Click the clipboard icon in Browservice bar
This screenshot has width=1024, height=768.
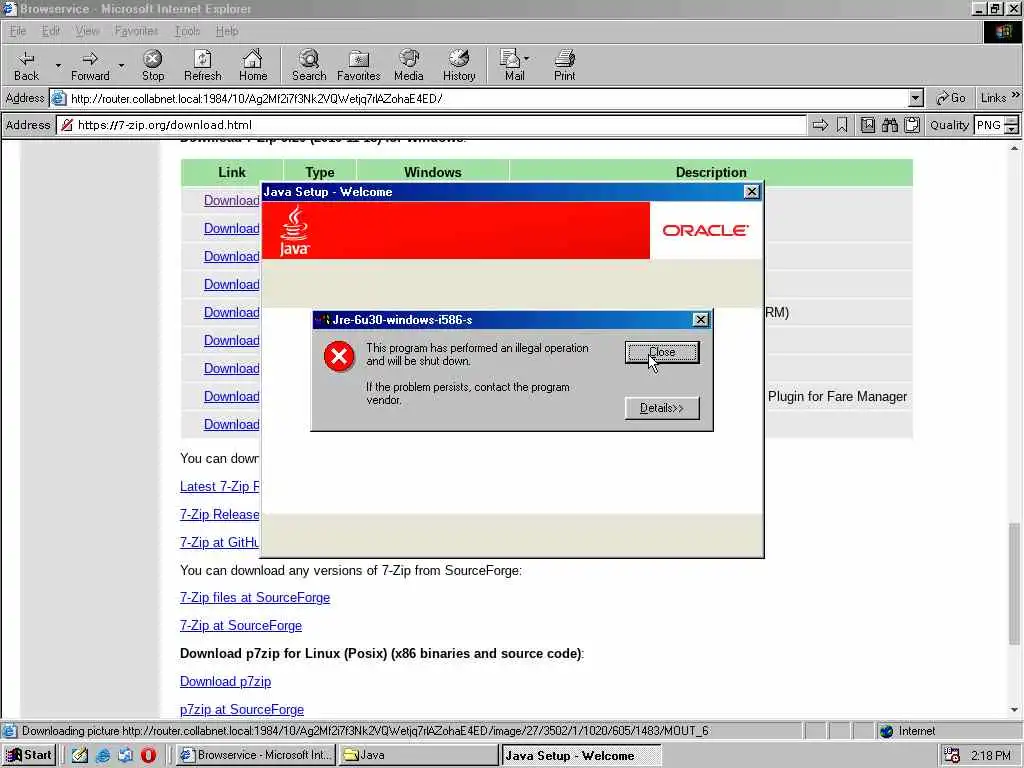pos(912,125)
